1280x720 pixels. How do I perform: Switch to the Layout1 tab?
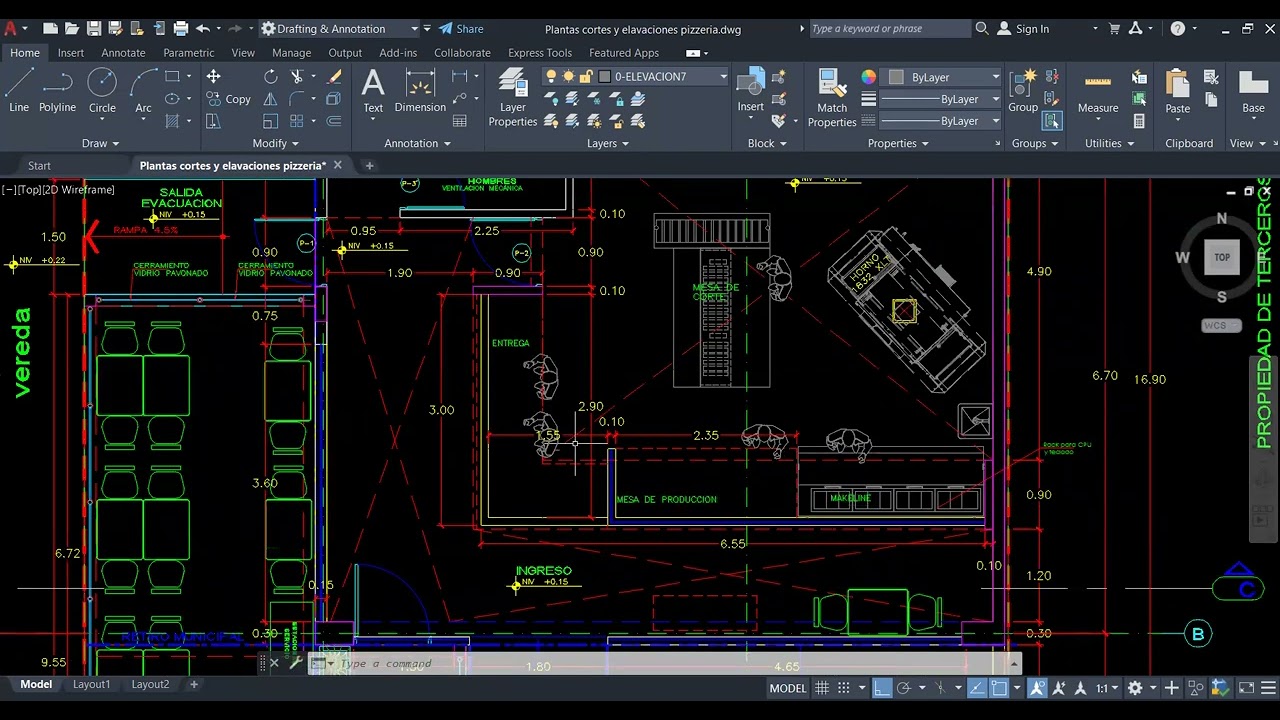pyautogui.click(x=91, y=685)
